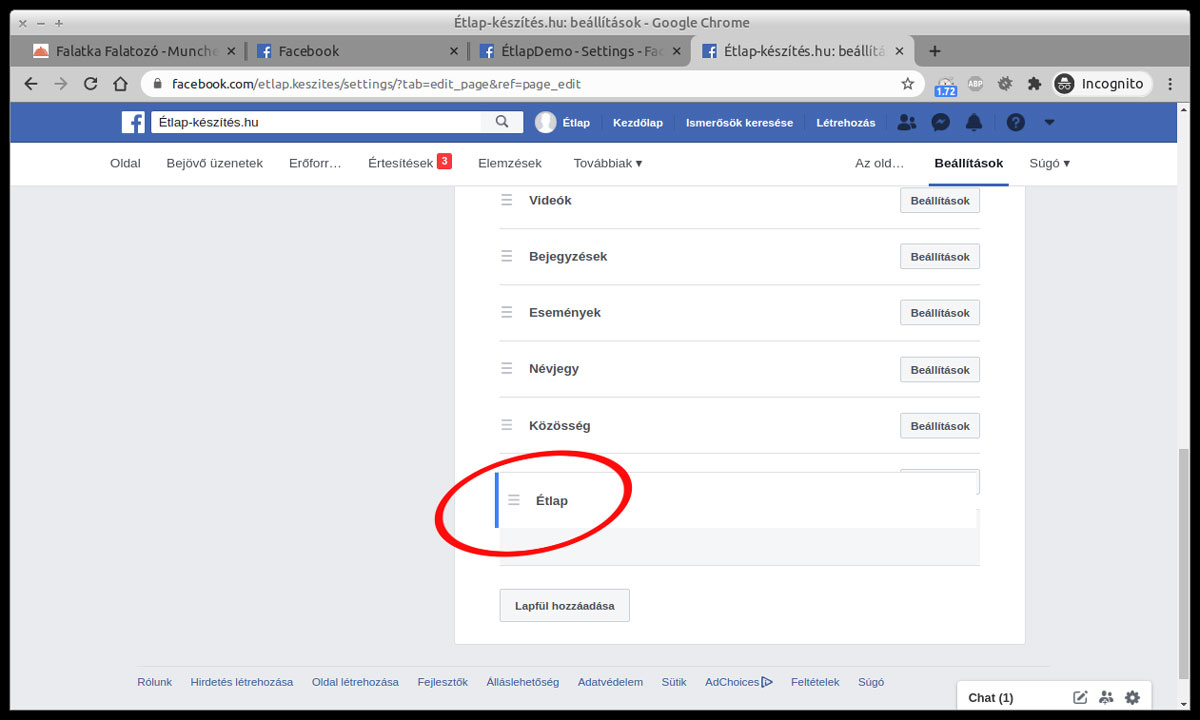Open the quick help question mark icon
The height and width of the screenshot is (720, 1200).
click(x=1015, y=122)
